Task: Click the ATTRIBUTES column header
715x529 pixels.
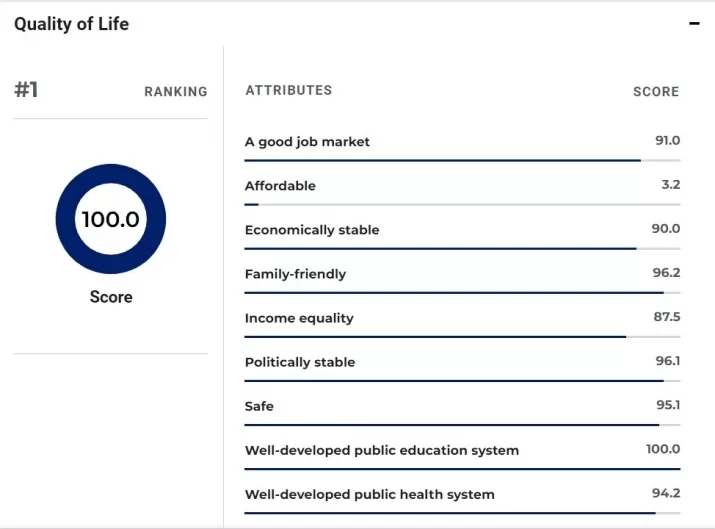Action: pos(288,90)
